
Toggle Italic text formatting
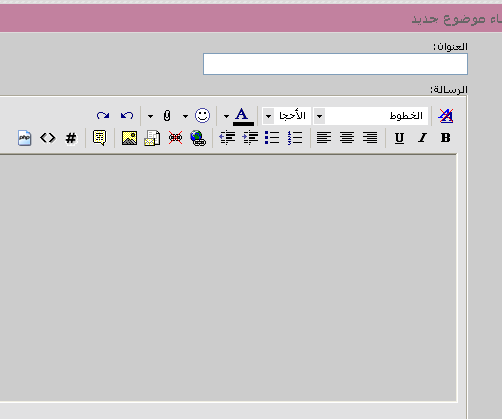coord(422,138)
